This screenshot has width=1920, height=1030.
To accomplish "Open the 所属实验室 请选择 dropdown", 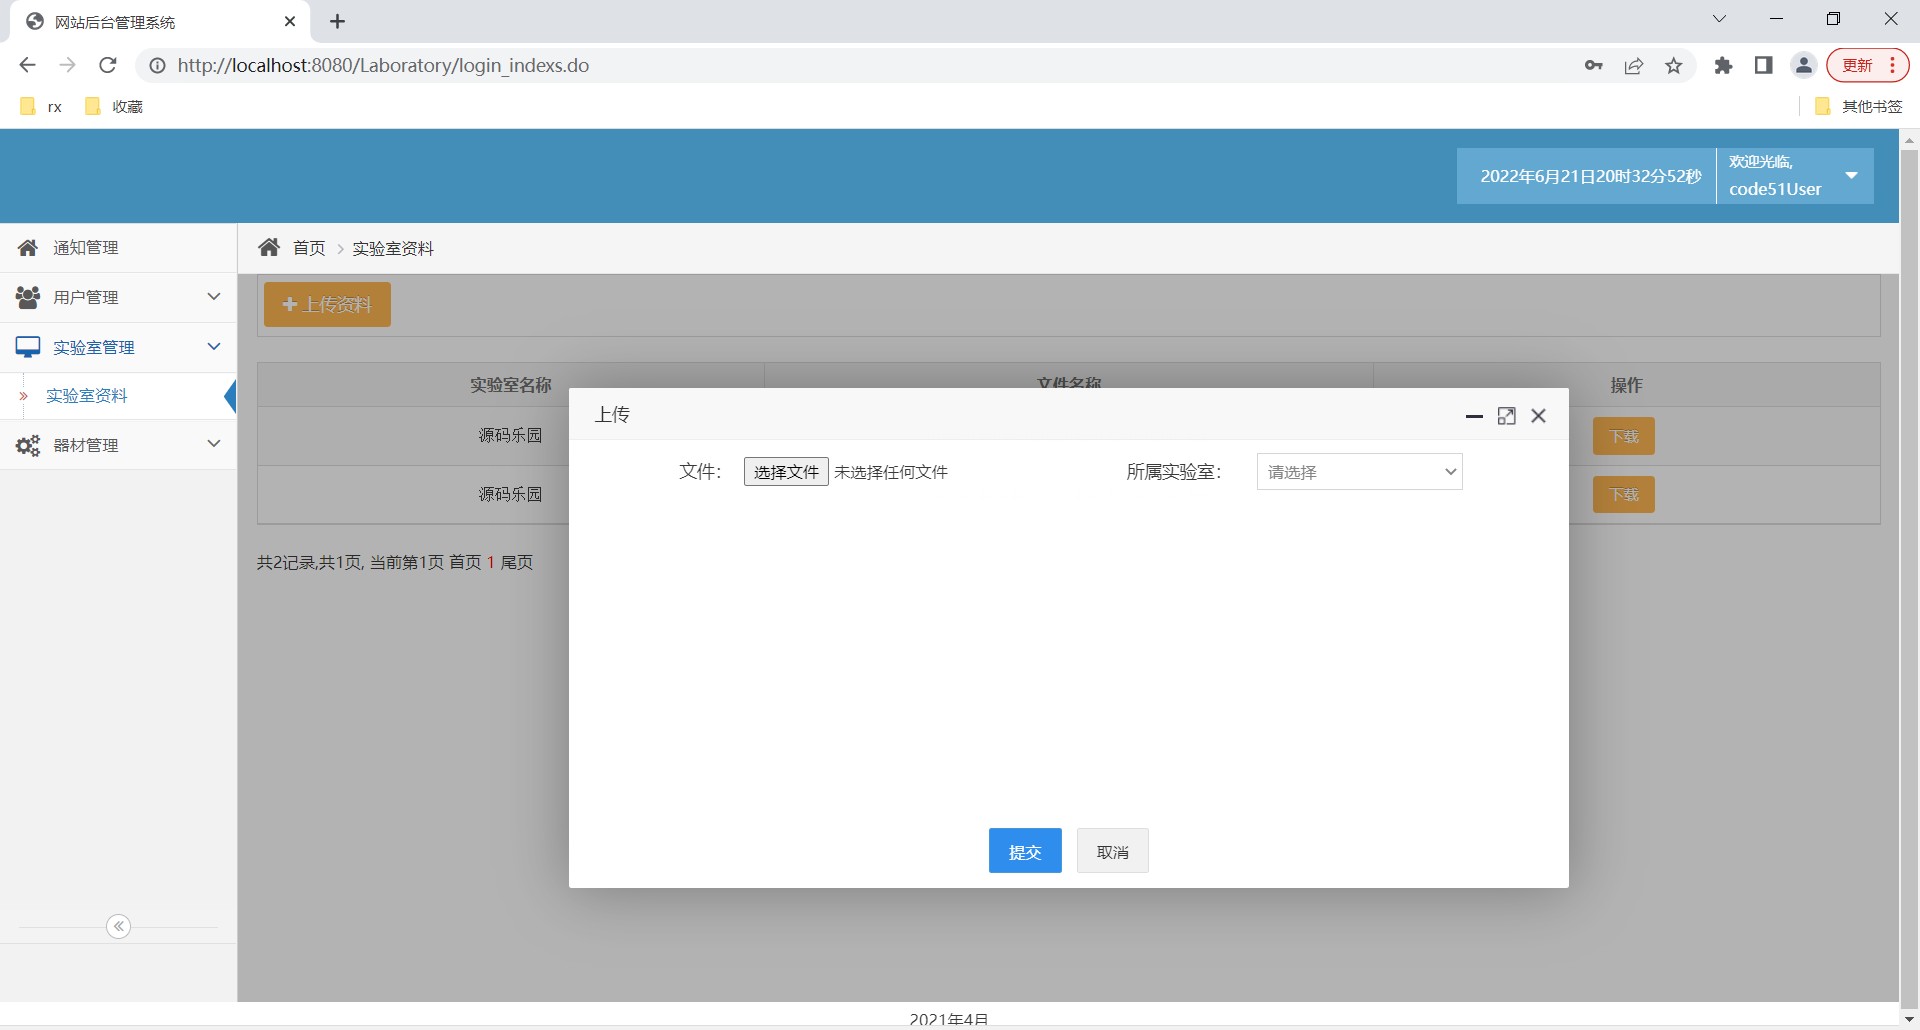I will (x=1359, y=472).
